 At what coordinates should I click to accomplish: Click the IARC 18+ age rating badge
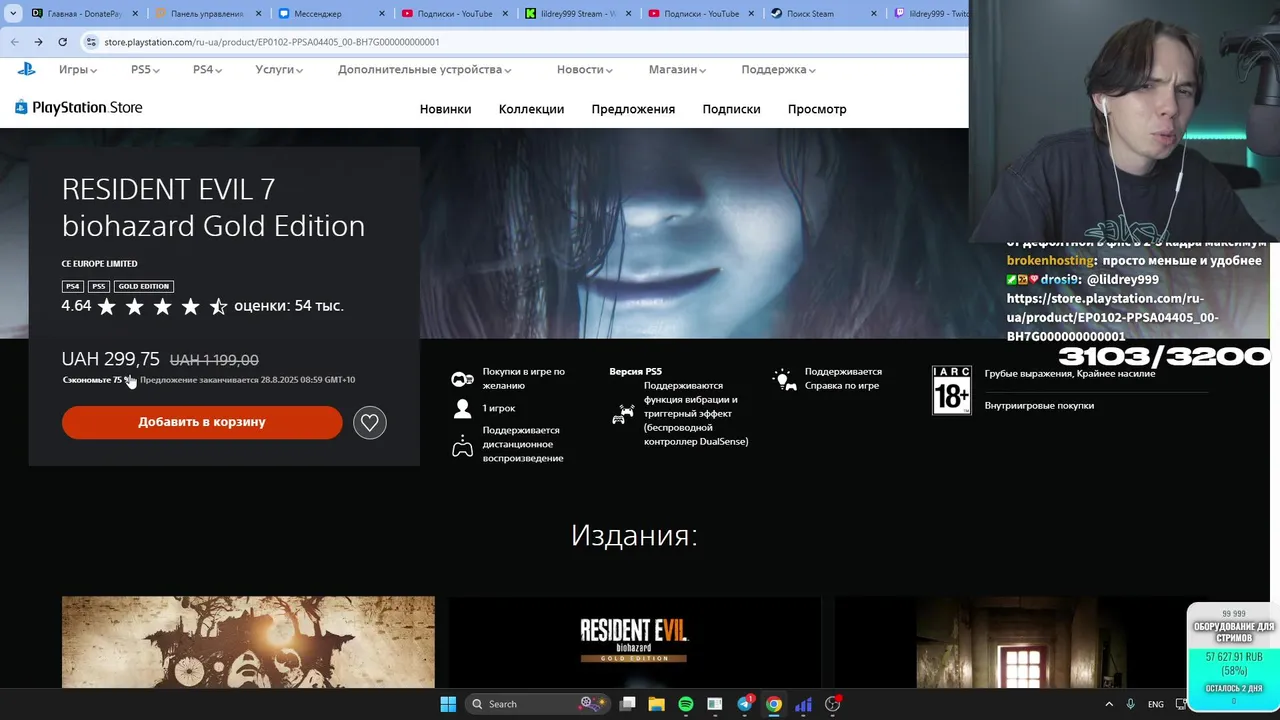point(951,390)
